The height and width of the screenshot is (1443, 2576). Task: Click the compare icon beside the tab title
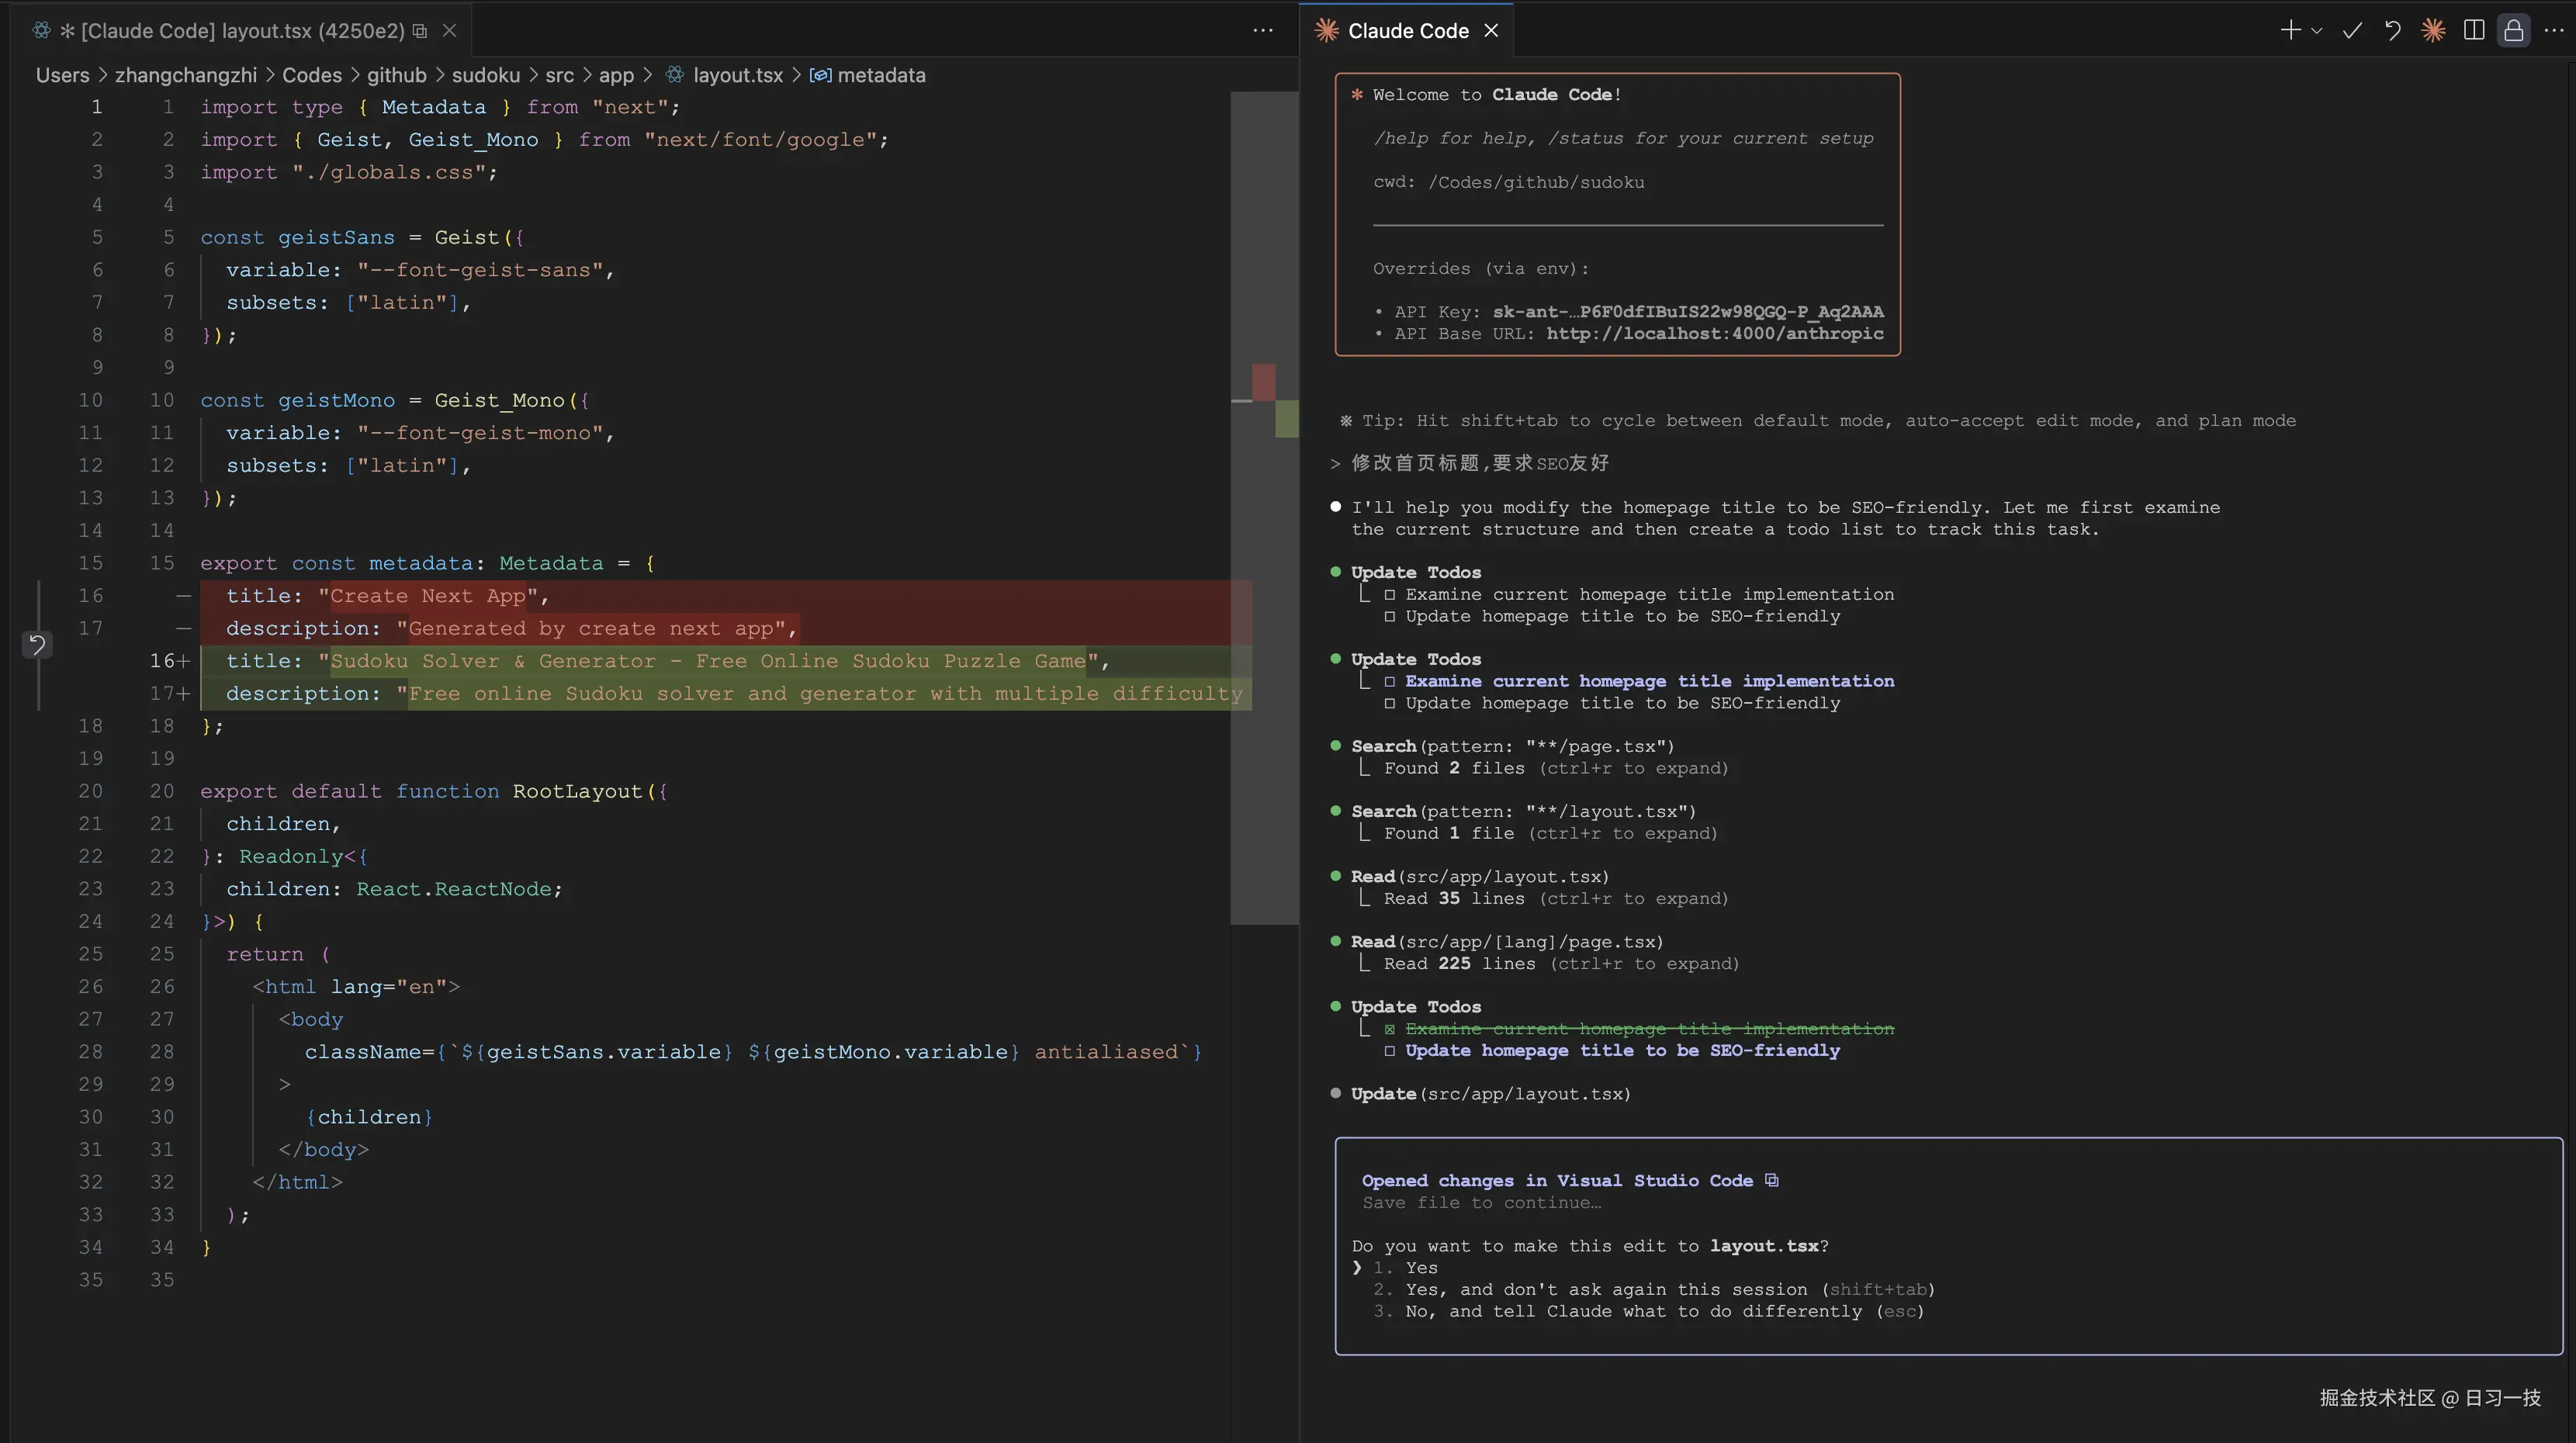(419, 31)
